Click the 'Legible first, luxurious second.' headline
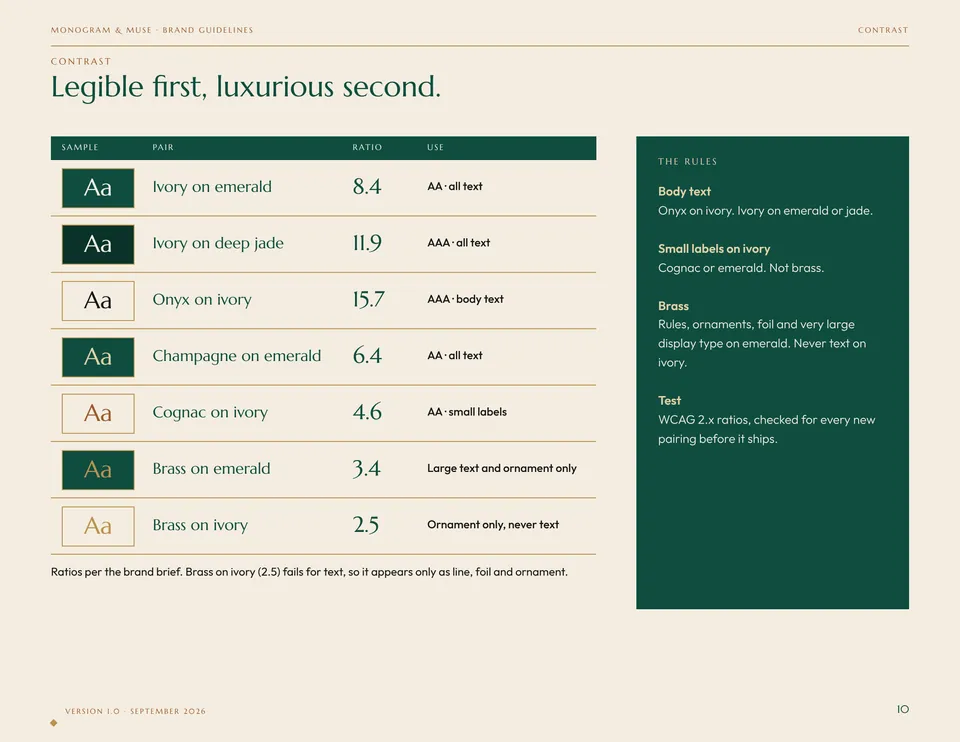 (x=246, y=86)
